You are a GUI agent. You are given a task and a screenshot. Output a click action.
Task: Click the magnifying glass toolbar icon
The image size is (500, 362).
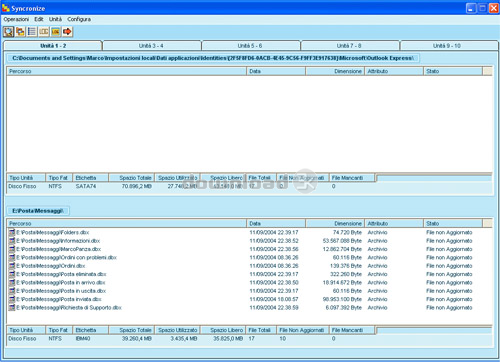[9, 32]
